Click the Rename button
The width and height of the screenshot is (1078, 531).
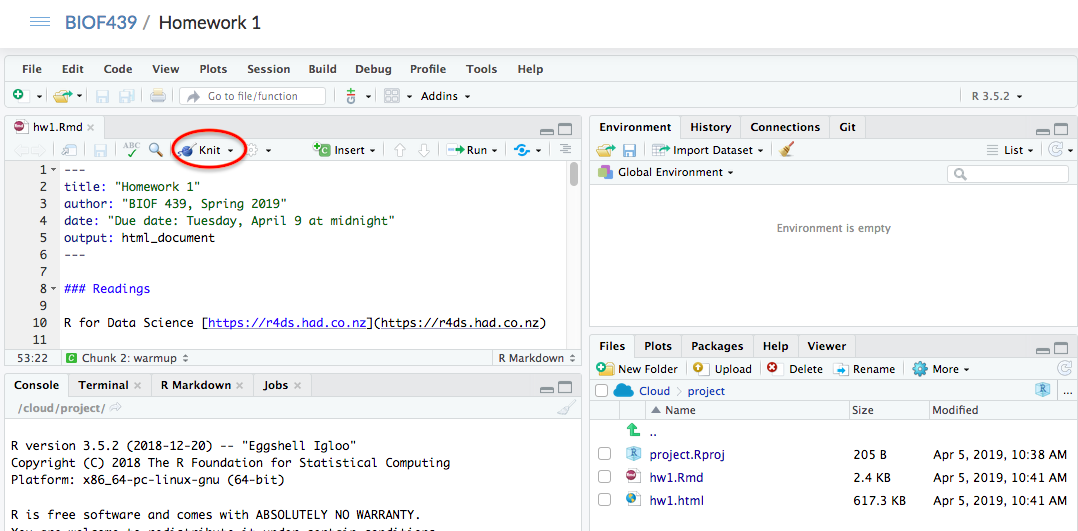(x=865, y=369)
